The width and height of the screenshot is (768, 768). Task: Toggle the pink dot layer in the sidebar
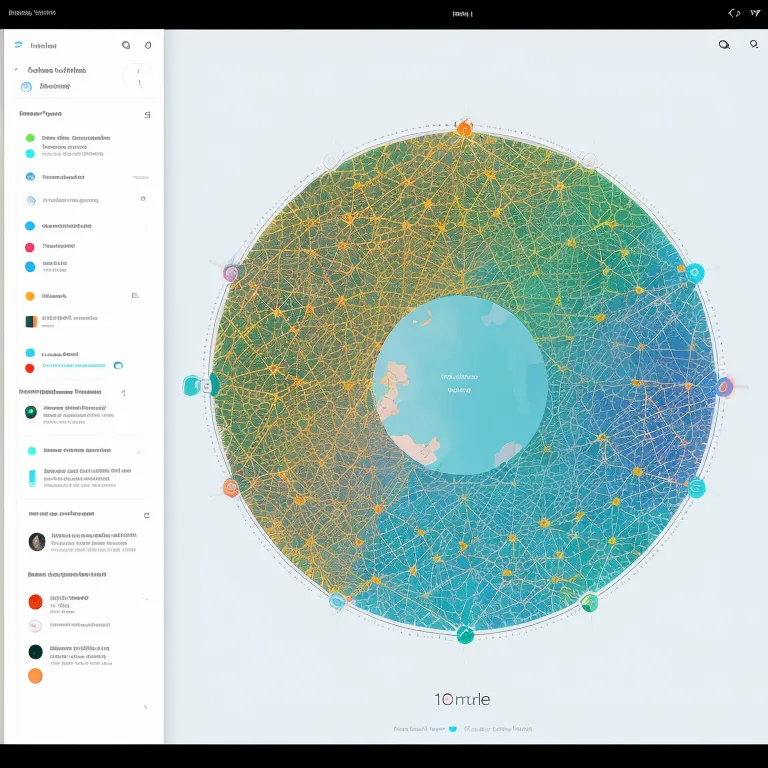pos(30,247)
